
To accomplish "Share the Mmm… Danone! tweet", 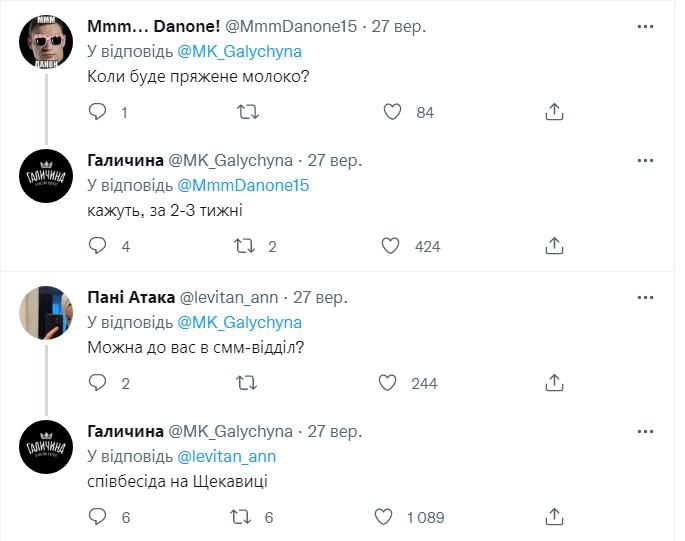I will 555,113.
